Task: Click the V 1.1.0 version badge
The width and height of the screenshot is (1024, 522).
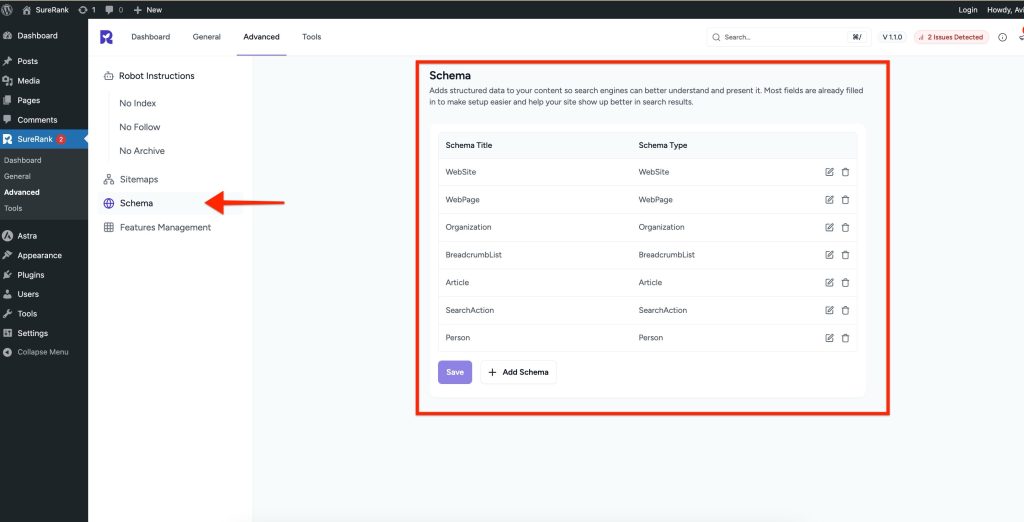Action: [x=891, y=37]
